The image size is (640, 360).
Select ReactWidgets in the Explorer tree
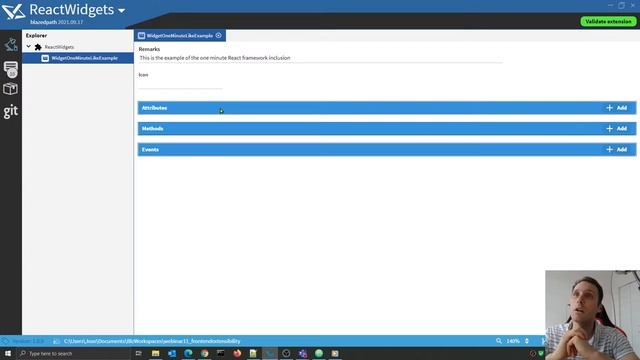pyautogui.click(x=59, y=47)
